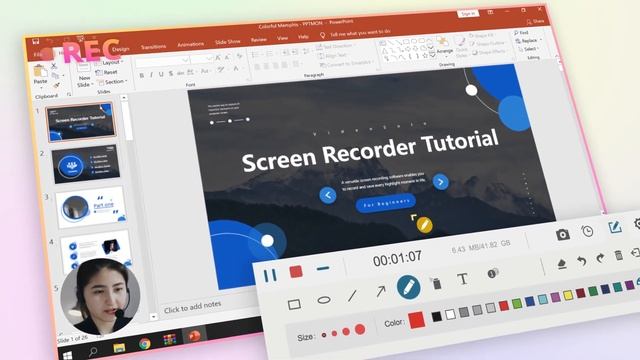
Task: Switch to the Design ribbon tab
Action: [x=121, y=49]
